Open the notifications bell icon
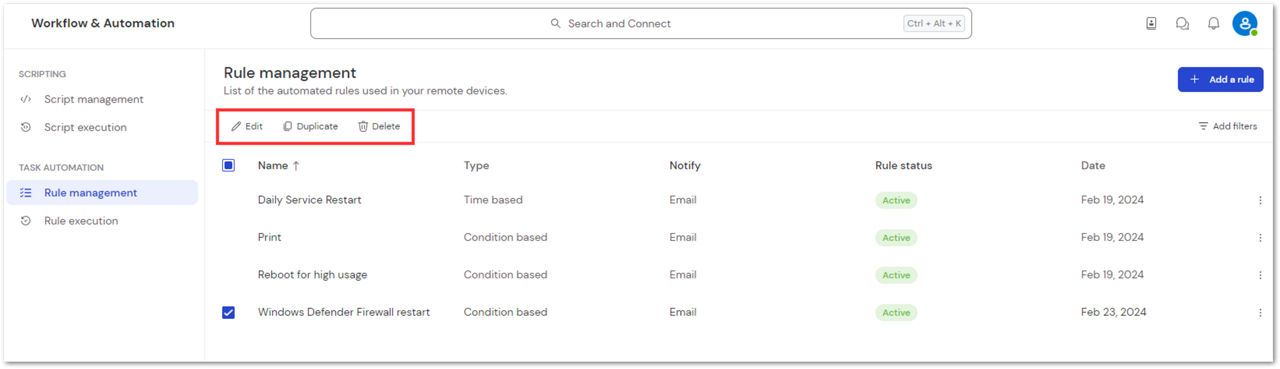The image size is (1280, 369). [x=1213, y=24]
